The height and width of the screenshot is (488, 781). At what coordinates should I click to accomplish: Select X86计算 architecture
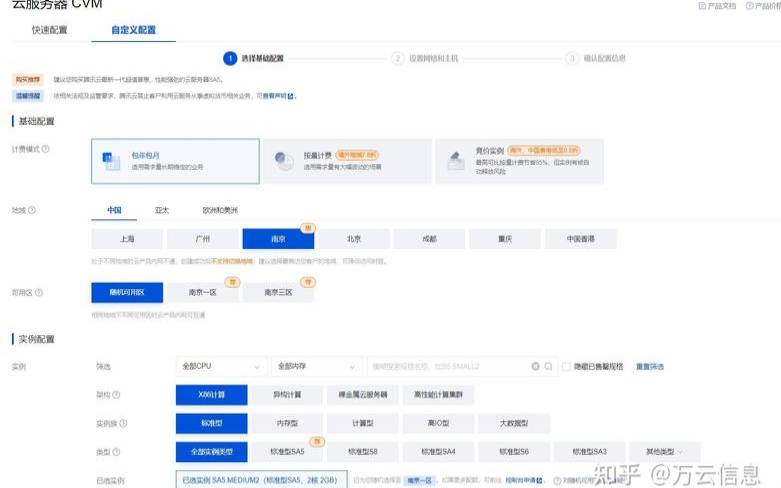(212, 395)
